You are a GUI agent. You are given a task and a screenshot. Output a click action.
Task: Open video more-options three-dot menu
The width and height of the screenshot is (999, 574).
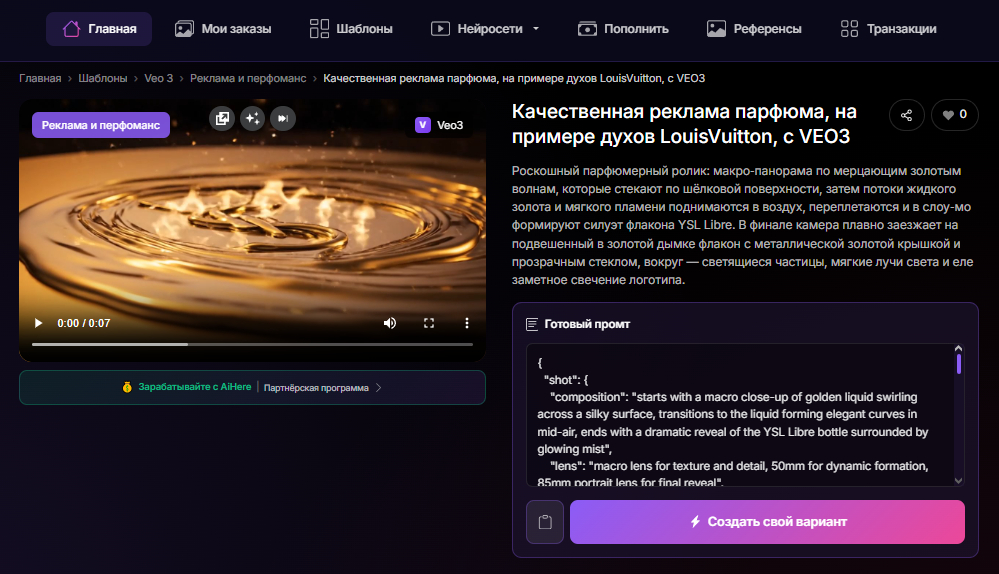(x=466, y=323)
